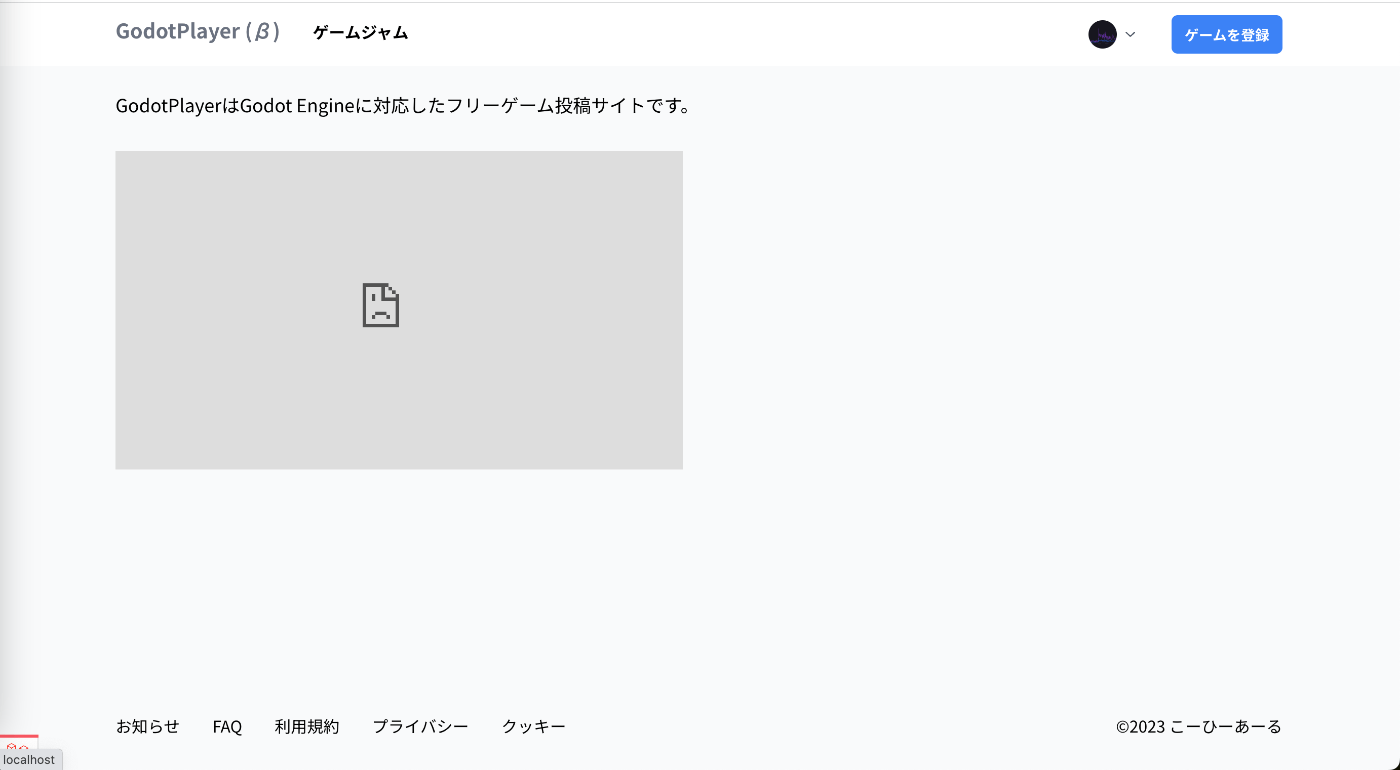Screen dimensions: 1400x770
Task: Open the ゲームジャム menu item
Action: point(360,33)
